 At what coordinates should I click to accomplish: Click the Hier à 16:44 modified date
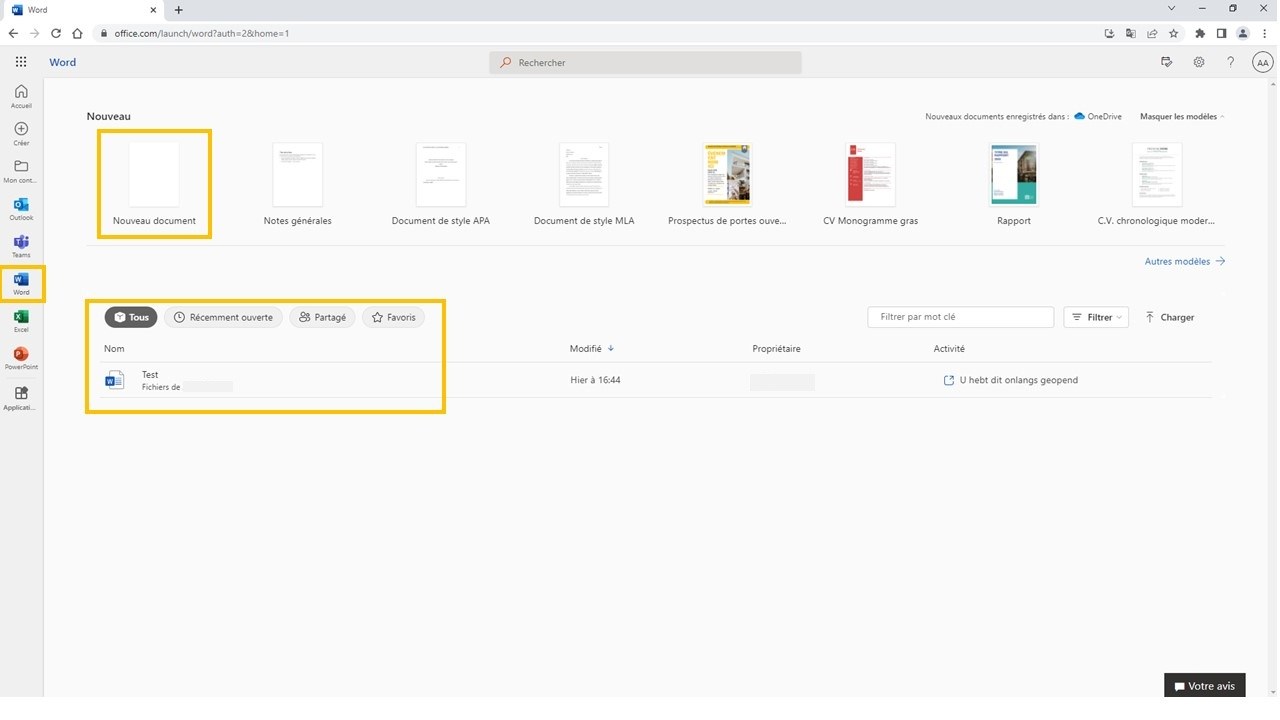595,380
